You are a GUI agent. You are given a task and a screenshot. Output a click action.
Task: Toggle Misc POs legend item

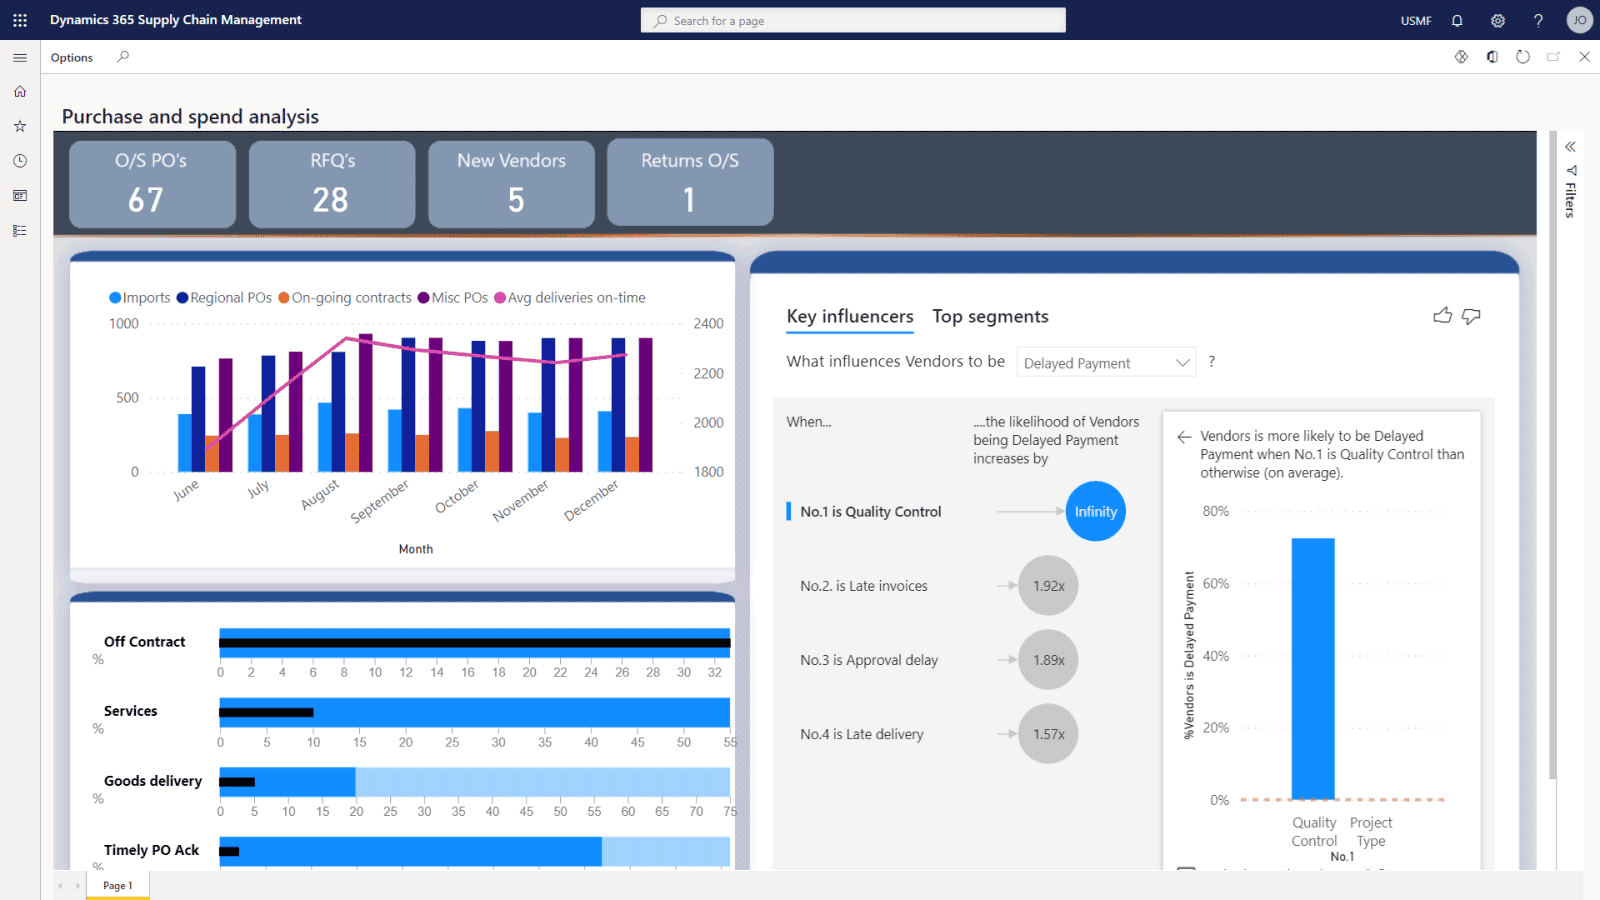(453, 298)
